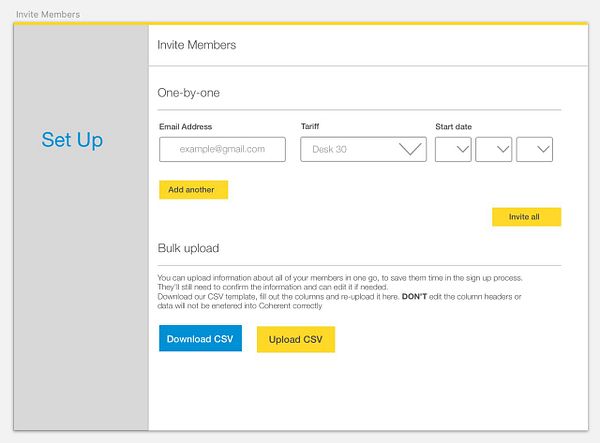This screenshot has height=443, width=600.
Task: Click the Email Address input field
Action: click(222, 149)
